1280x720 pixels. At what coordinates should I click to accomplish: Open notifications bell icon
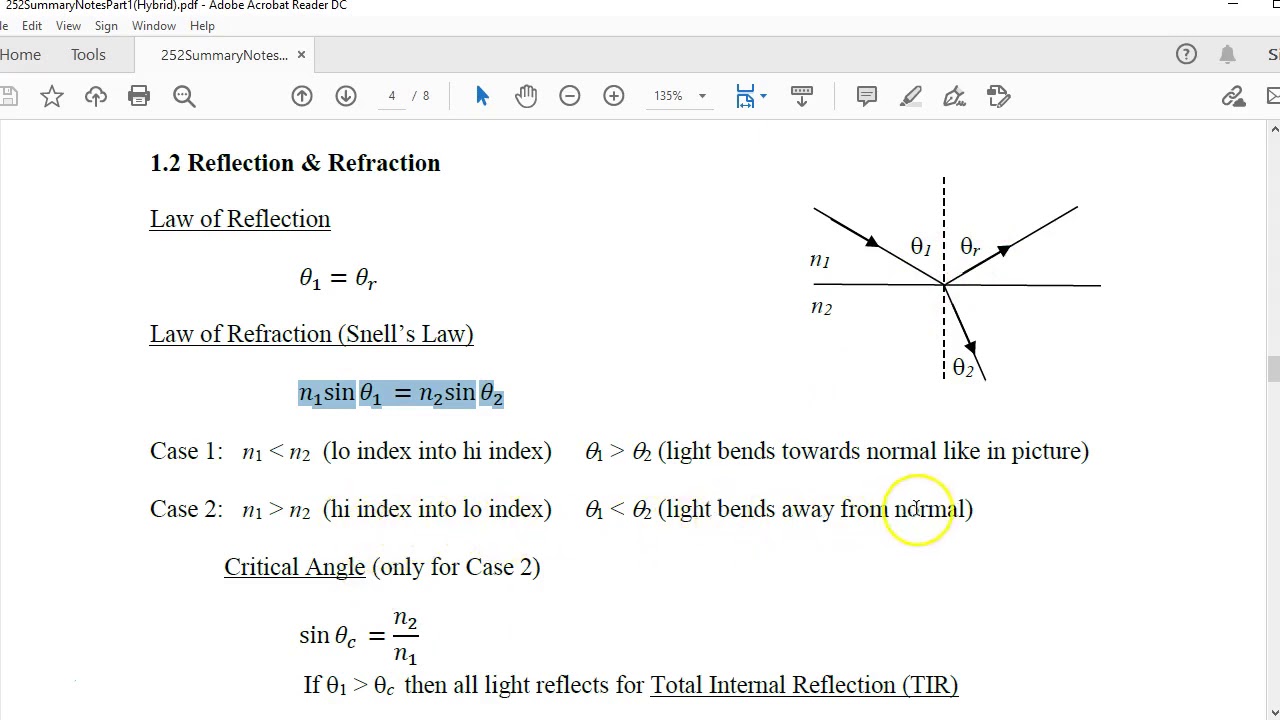(1228, 55)
